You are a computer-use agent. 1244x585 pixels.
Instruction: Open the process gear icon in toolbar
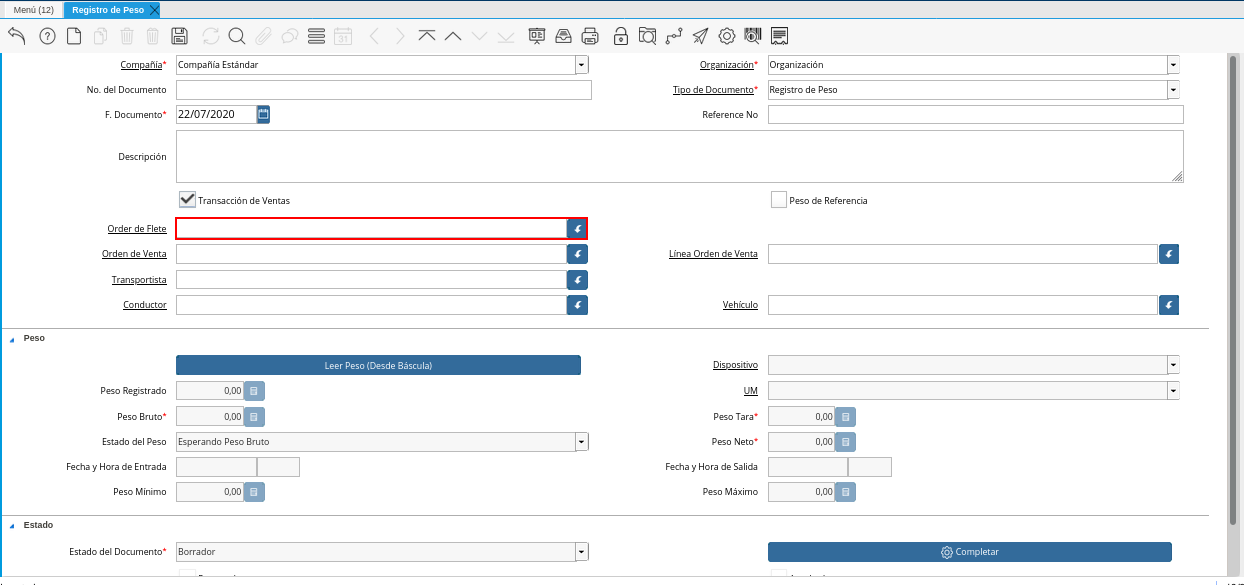727,36
